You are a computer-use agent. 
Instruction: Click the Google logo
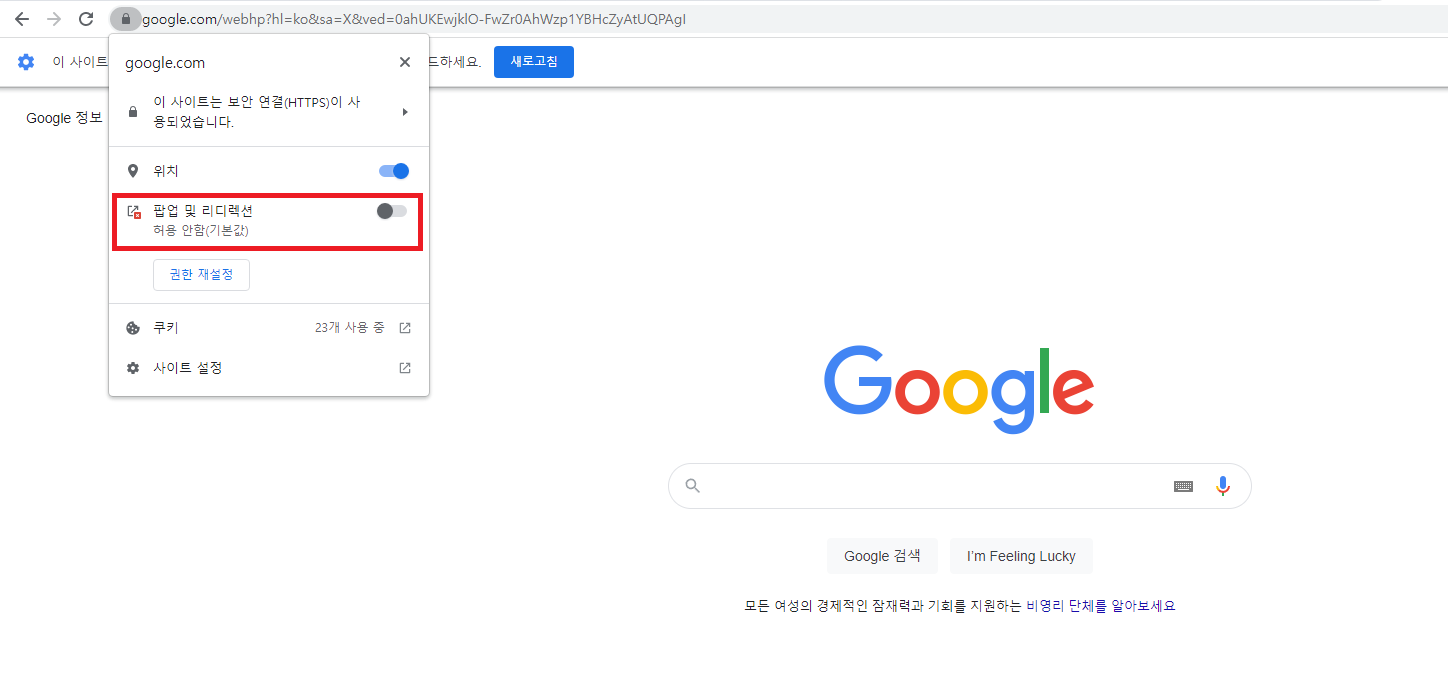click(959, 389)
